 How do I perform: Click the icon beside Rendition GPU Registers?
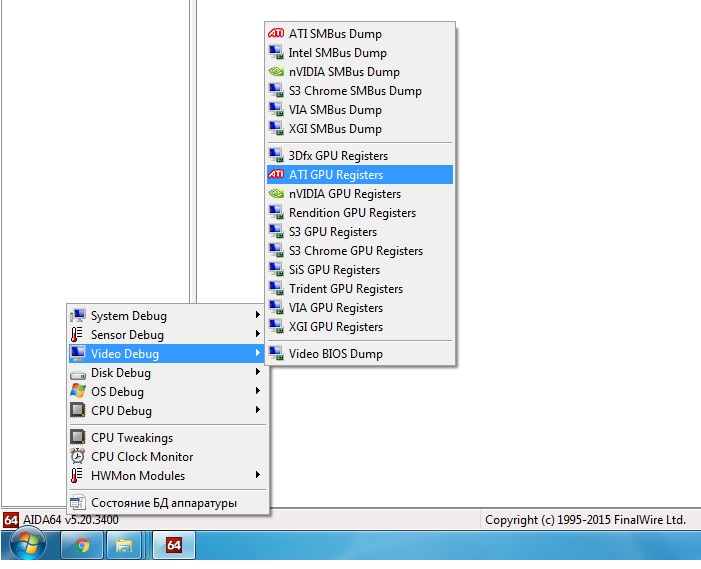276,213
